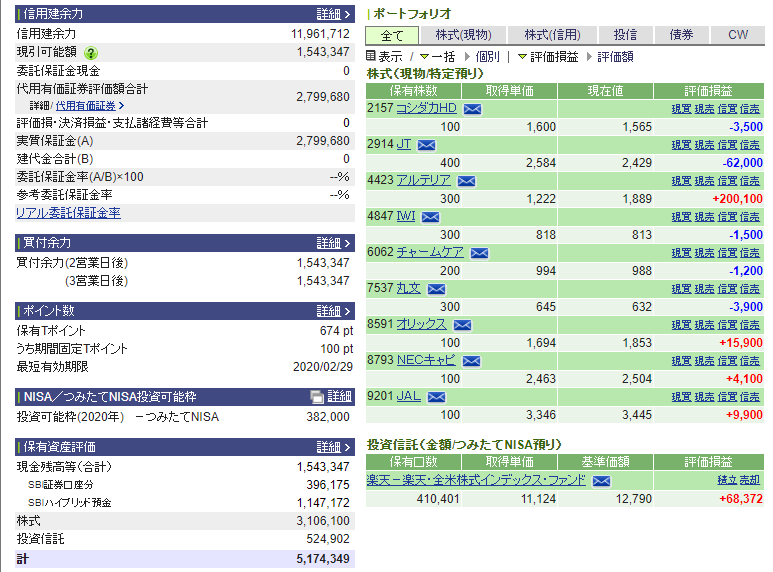The width and height of the screenshot is (773, 572).
Task: Open the mail icon for JAL
Action: [436, 397]
